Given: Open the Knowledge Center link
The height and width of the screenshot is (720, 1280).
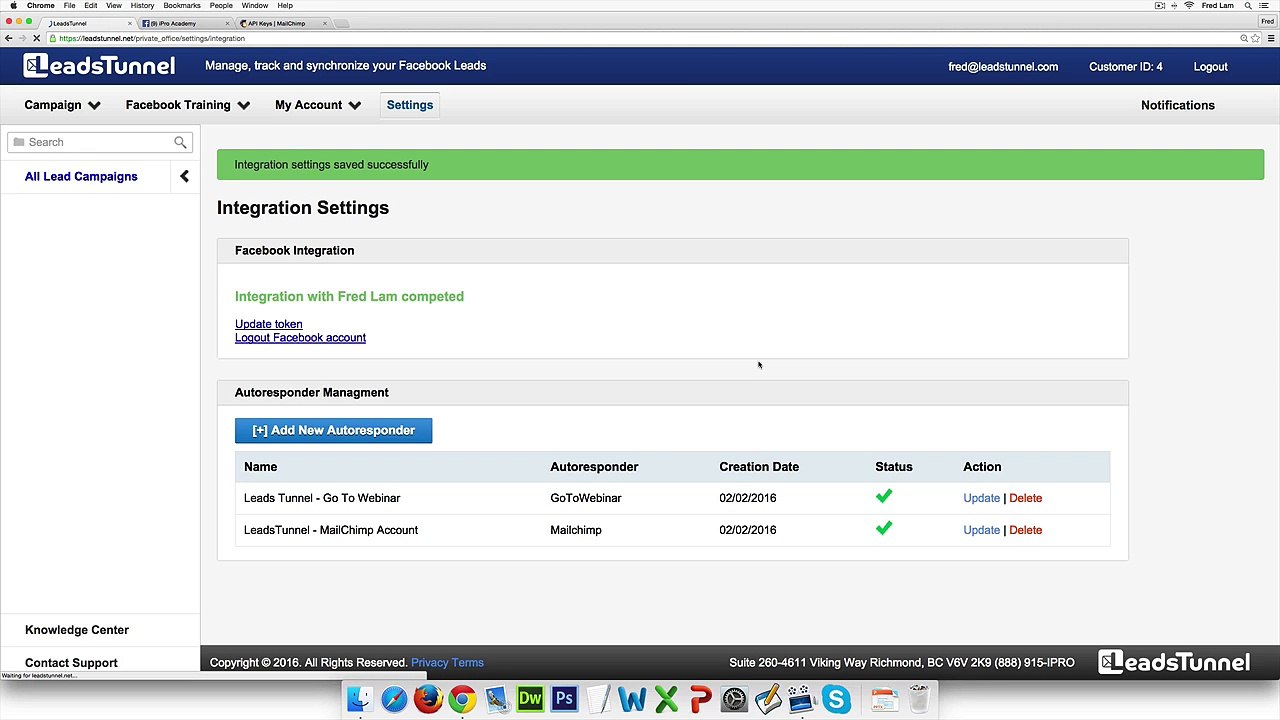Looking at the screenshot, I should (x=77, y=630).
